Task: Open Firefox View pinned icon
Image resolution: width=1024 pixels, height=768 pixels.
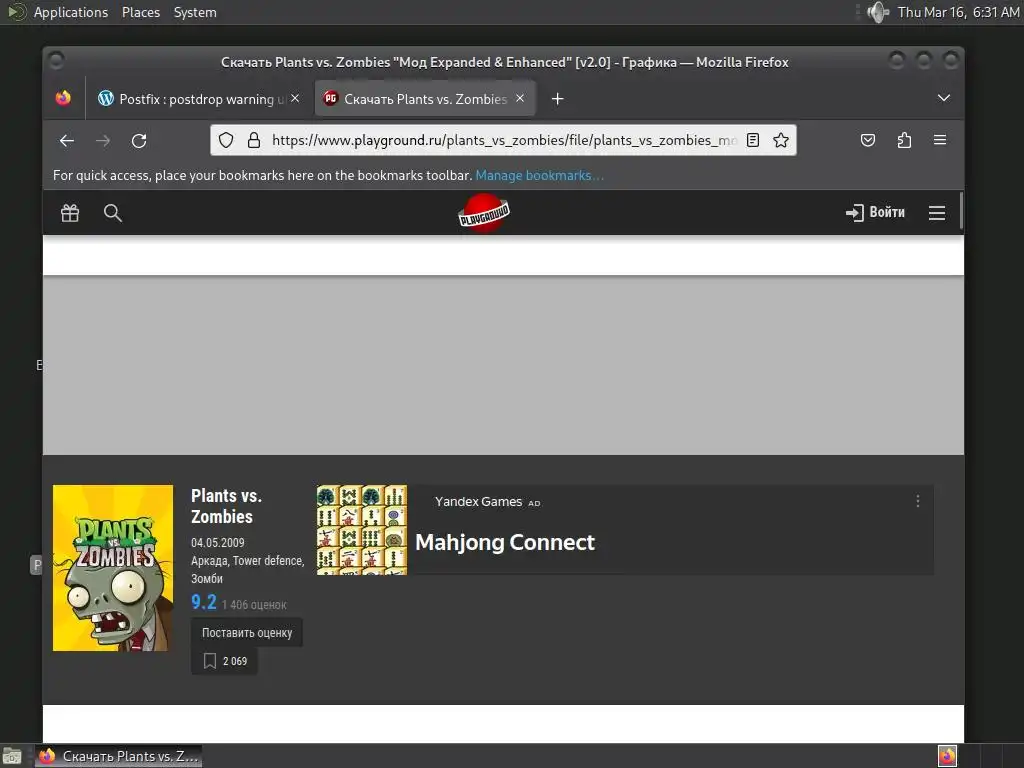Action: [x=63, y=99]
